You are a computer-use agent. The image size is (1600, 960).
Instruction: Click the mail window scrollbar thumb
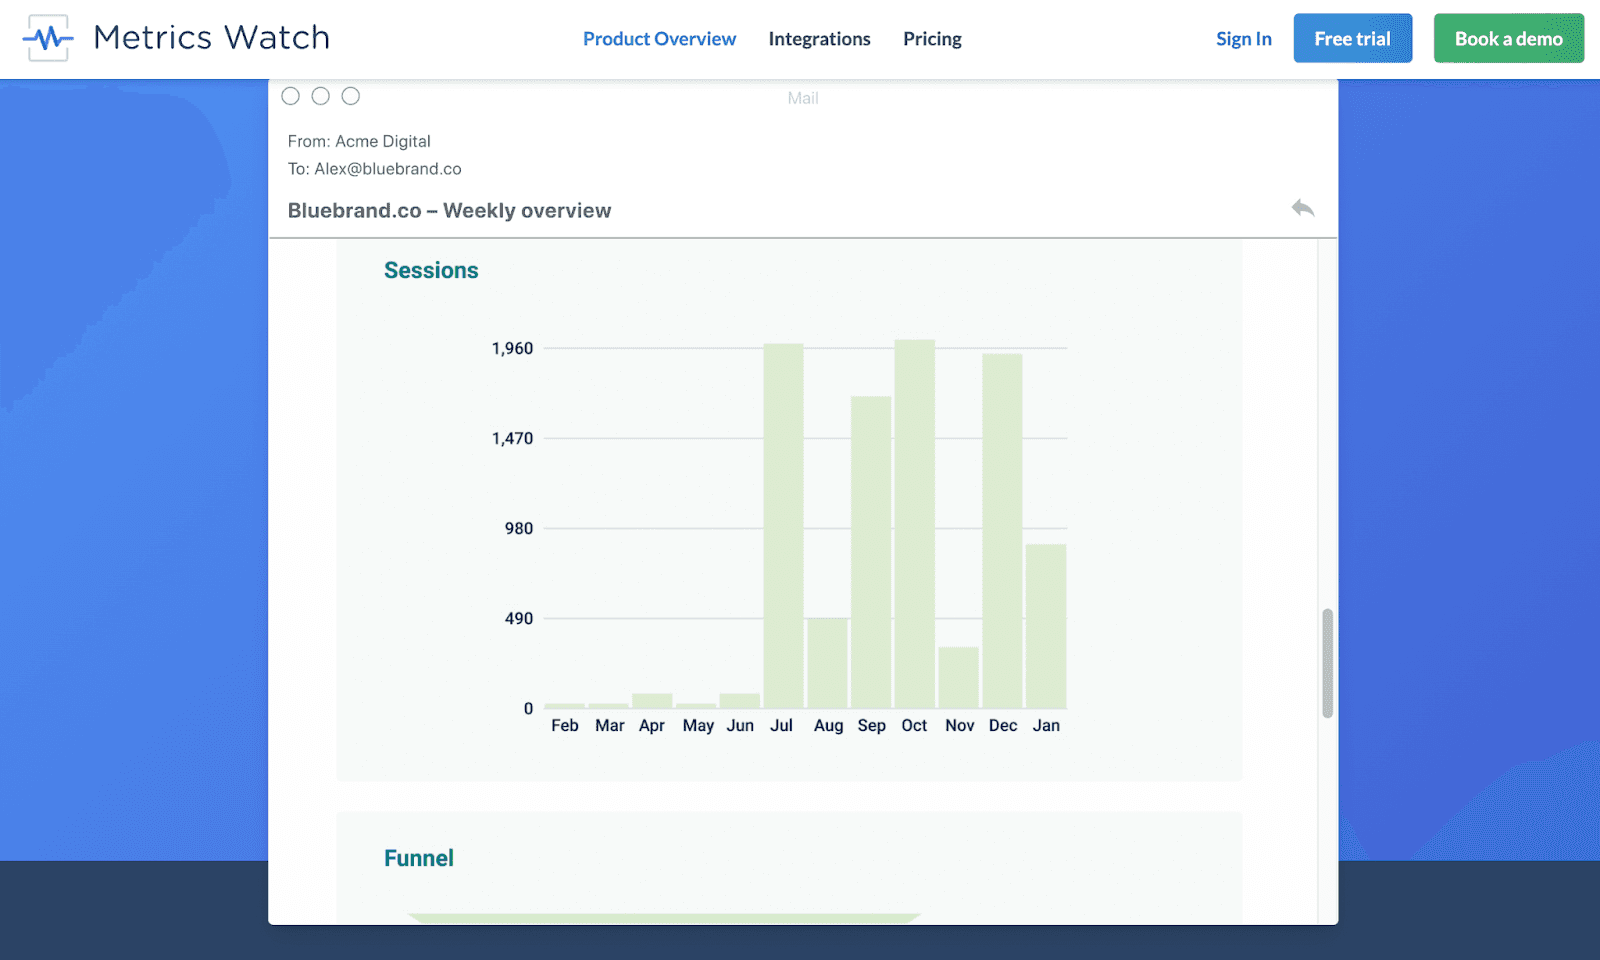click(x=1327, y=663)
